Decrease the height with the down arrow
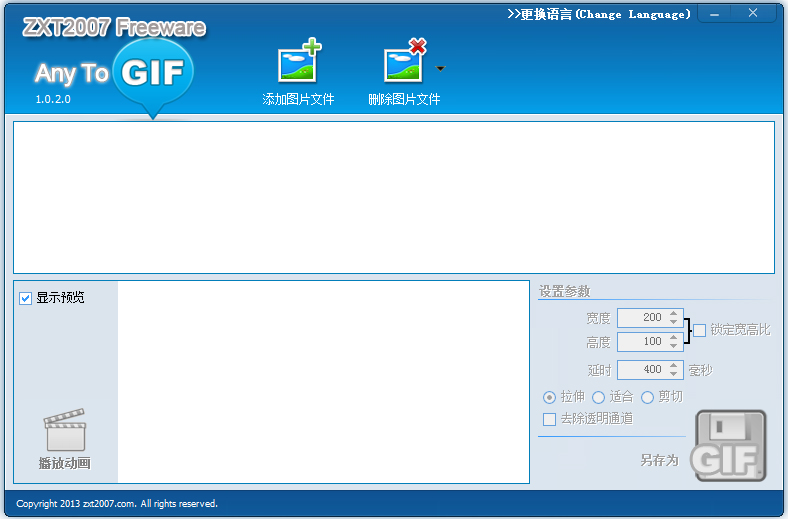This screenshot has width=788, height=519. [x=674, y=346]
